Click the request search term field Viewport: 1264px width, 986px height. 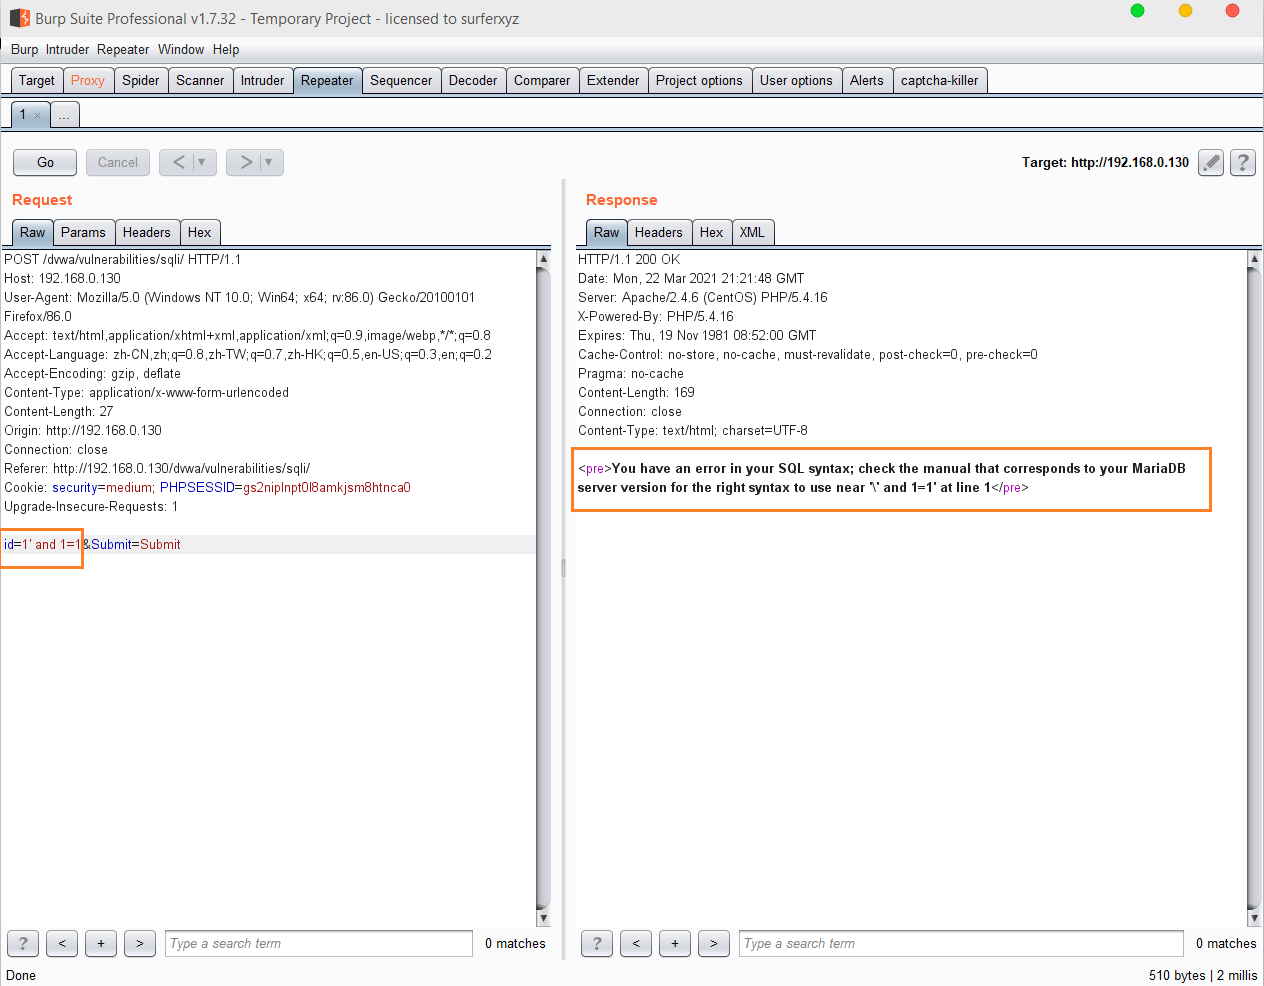(x=319, y=943)
